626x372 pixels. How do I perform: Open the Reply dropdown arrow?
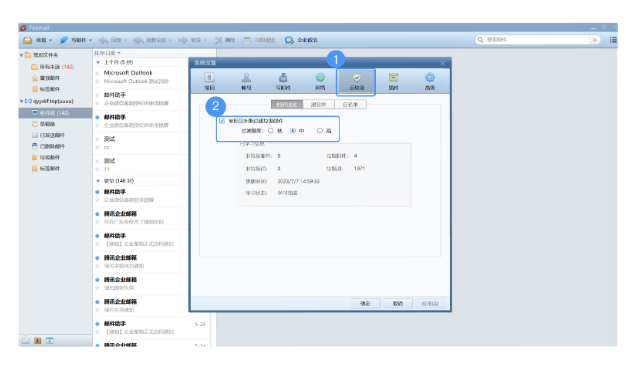click(x=125, y=40)
